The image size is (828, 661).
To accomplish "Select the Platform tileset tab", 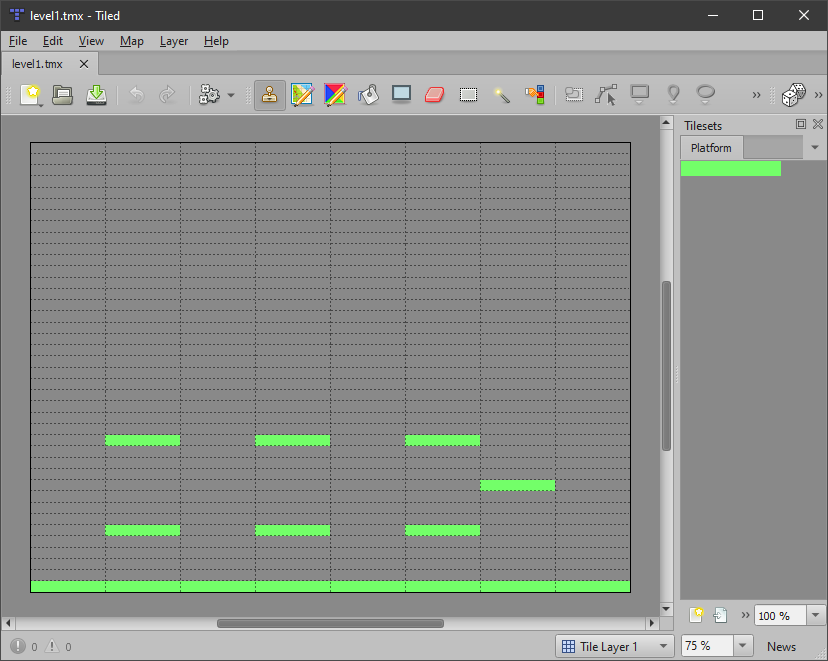I will pyautogui.click(x=711, y=148).
